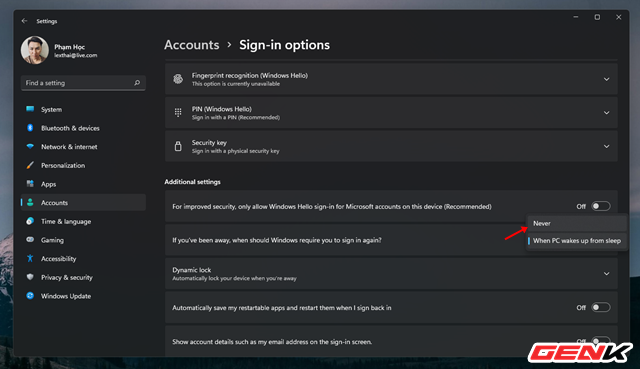Click the System monitor icon
640x369 pixels.
coord(30,109)
